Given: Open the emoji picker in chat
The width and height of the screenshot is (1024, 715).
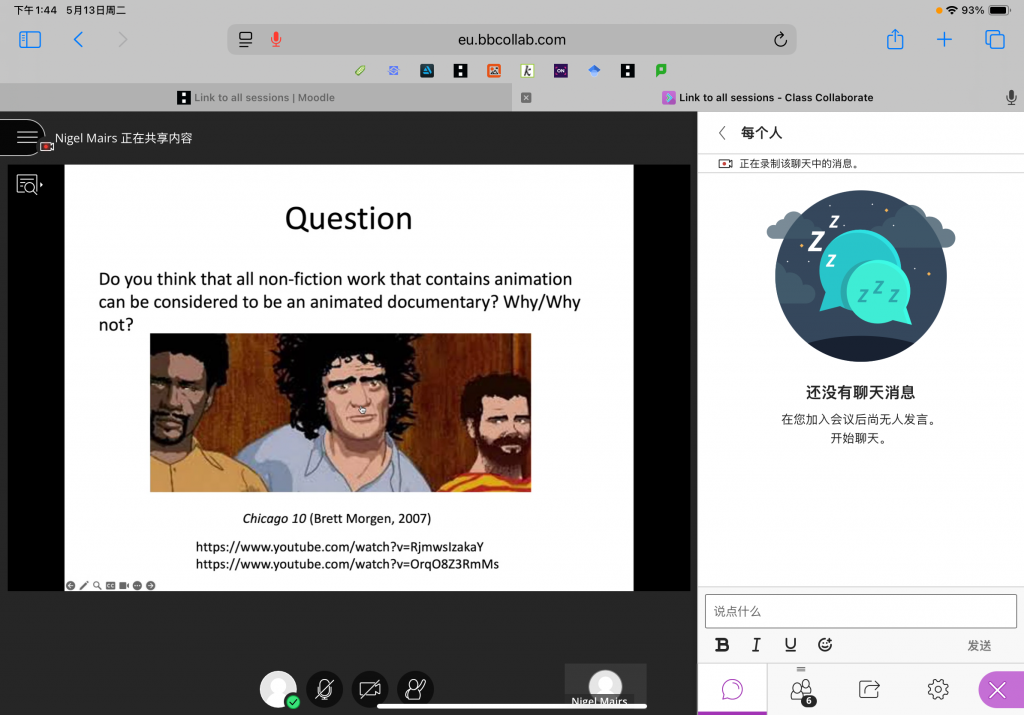Looking at the screenshot, I should [825, 645].
